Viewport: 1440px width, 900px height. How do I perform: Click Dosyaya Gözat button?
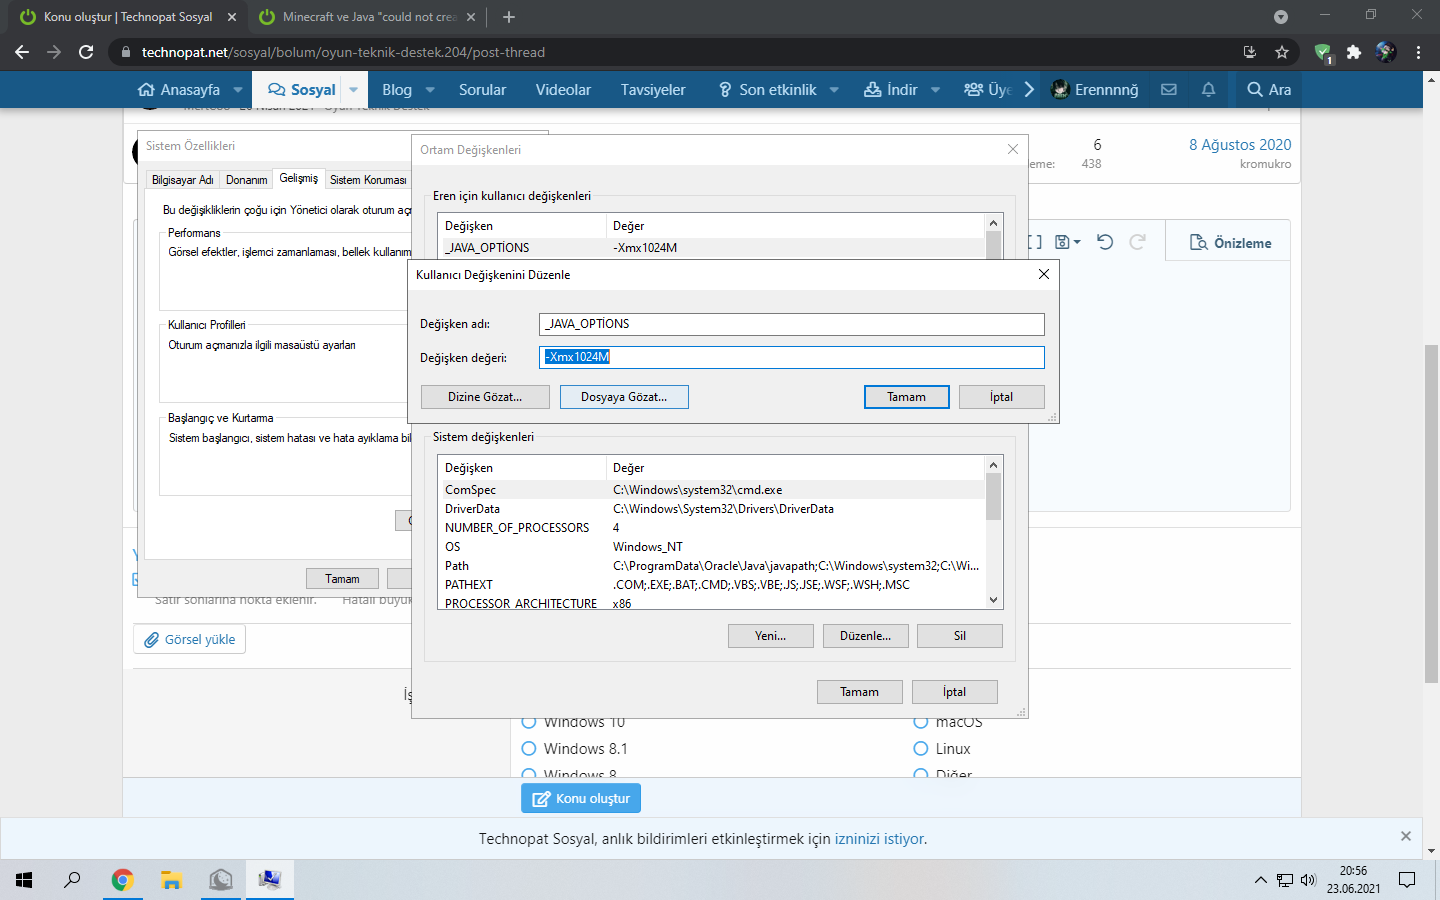coord(624,397)
